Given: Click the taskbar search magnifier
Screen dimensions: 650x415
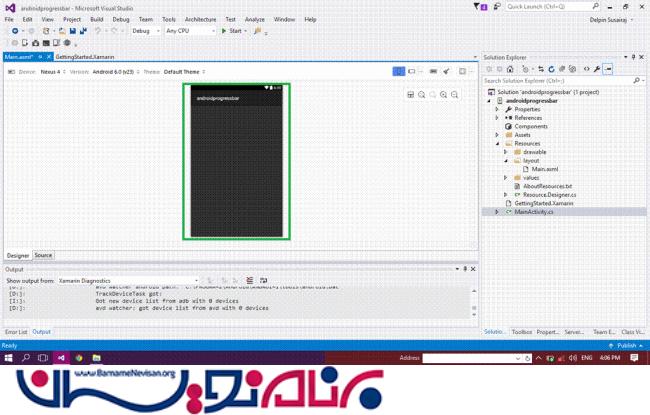Looking at the screenshot, I should [26, 358].
